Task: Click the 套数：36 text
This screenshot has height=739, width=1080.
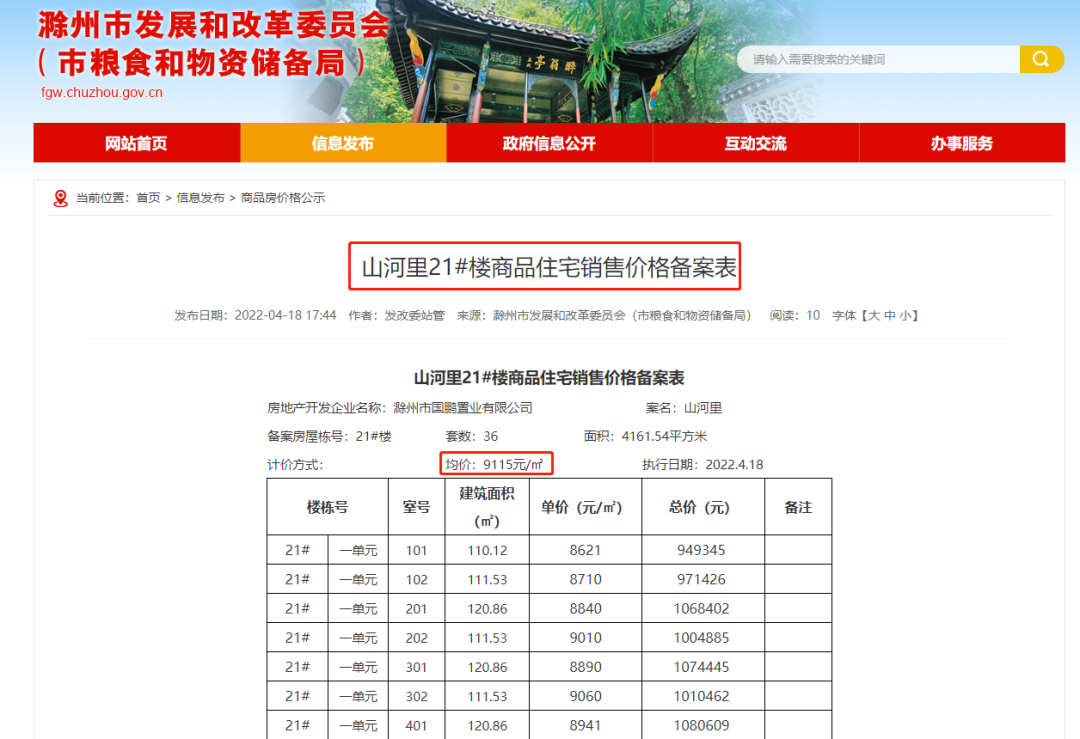Action: (x=472, y=436)
